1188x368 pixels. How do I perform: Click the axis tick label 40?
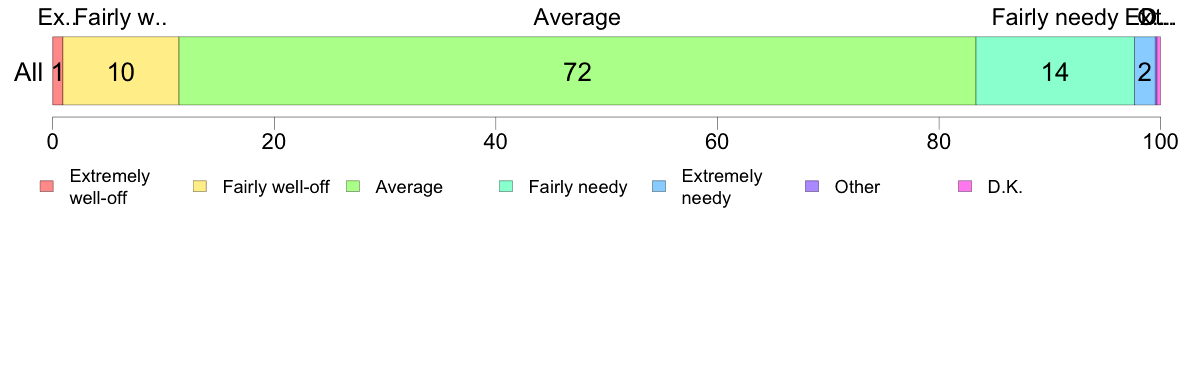click(x=495, y=141)
